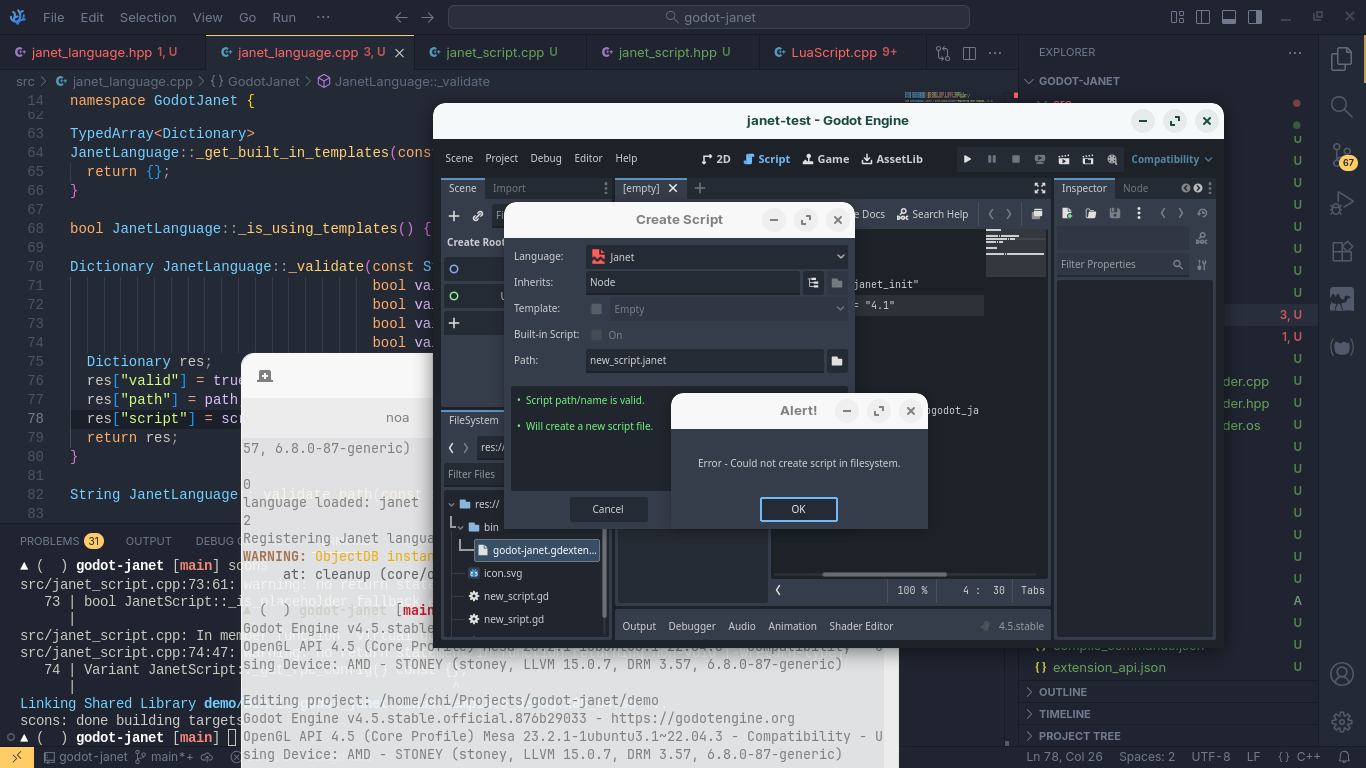
Task: Toggle the VS Code bottom panel layout
Action: click(1228, 18)
